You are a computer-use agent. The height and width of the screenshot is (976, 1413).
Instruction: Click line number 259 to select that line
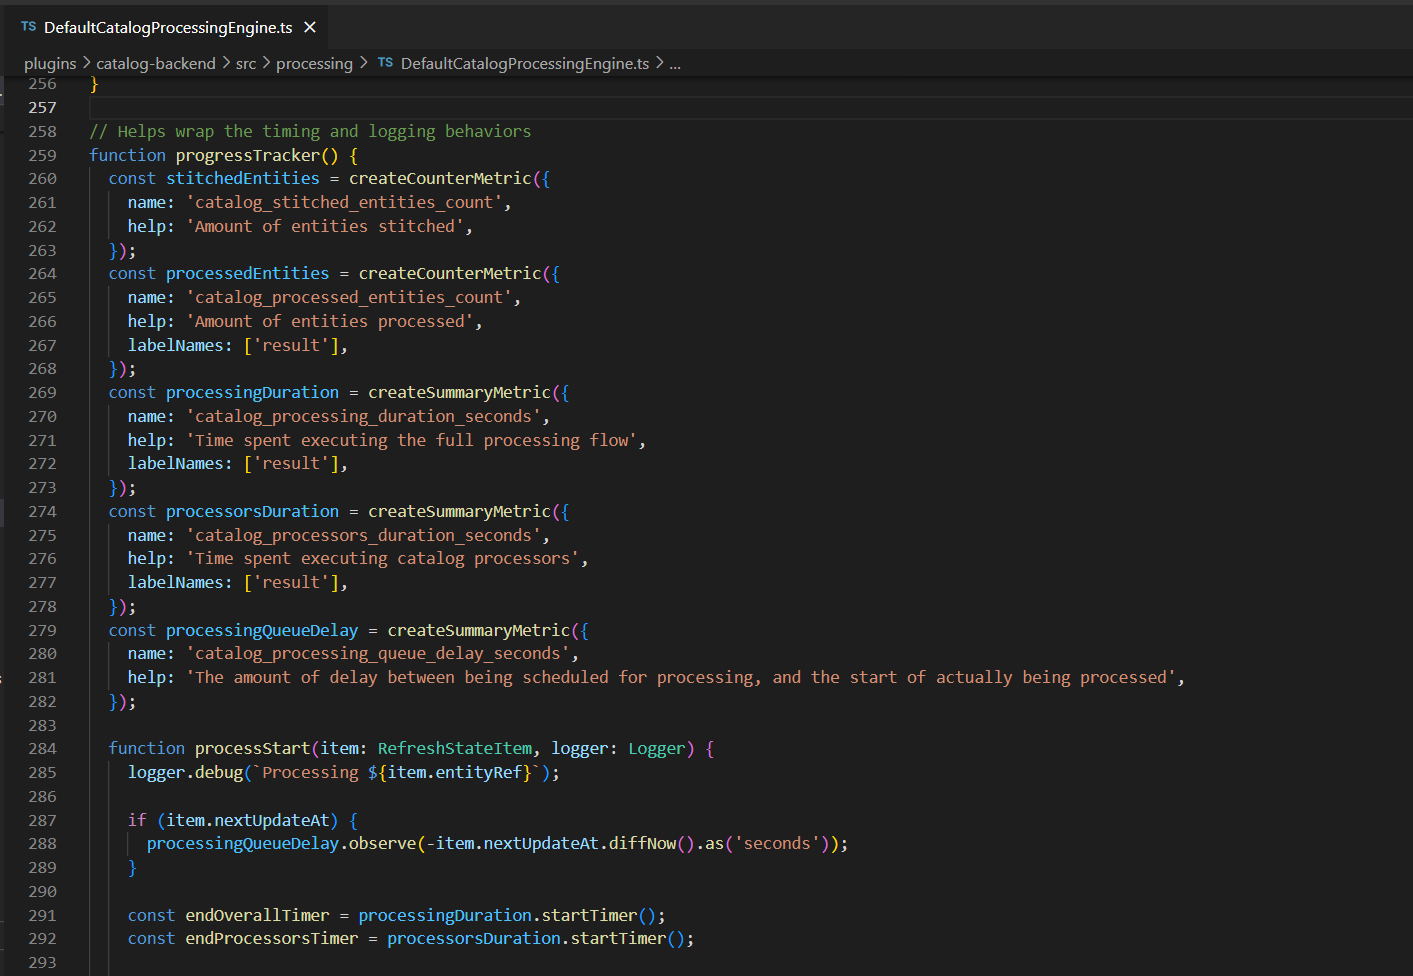tap(42, 154)
